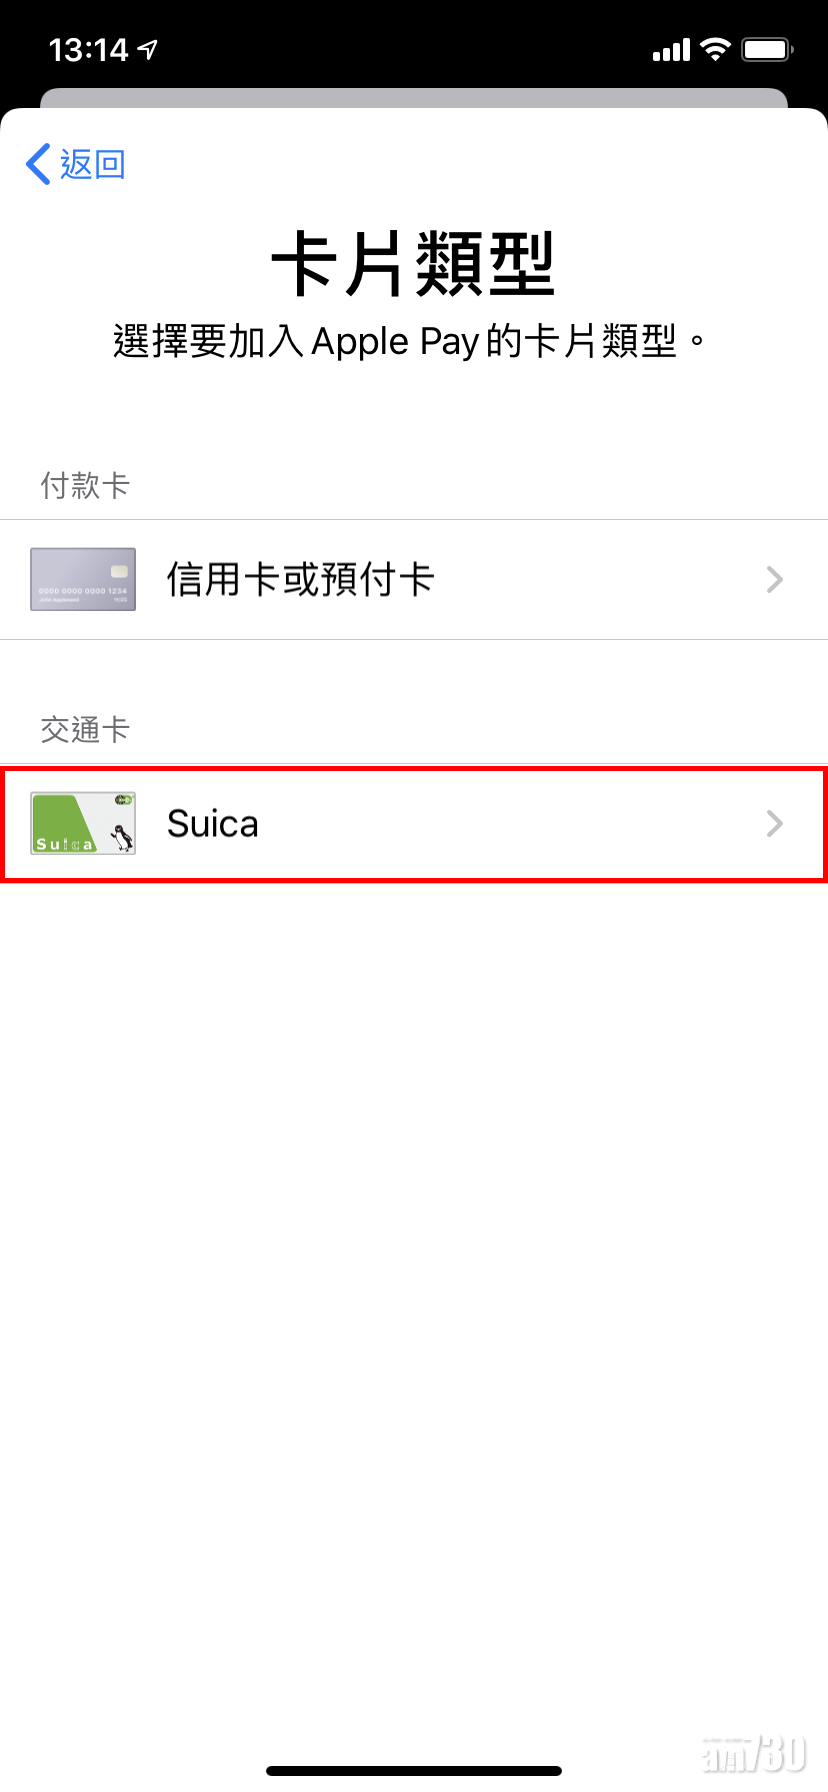This screenshot has width=828, height=1792.
Task: Tap the 返回 back text
Action: tap(93, 164)
